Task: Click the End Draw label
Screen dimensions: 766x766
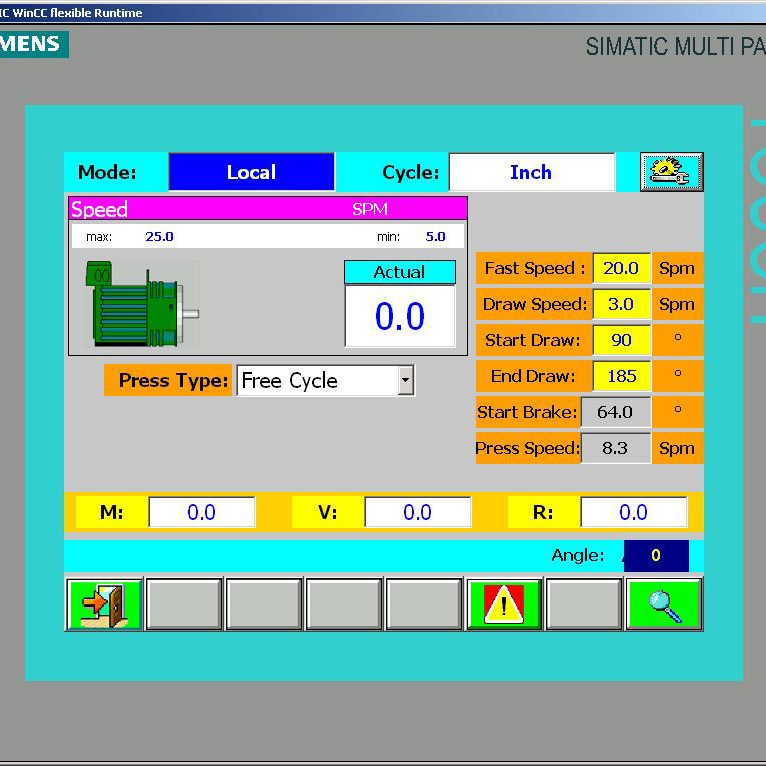Action: coord(534,376)
